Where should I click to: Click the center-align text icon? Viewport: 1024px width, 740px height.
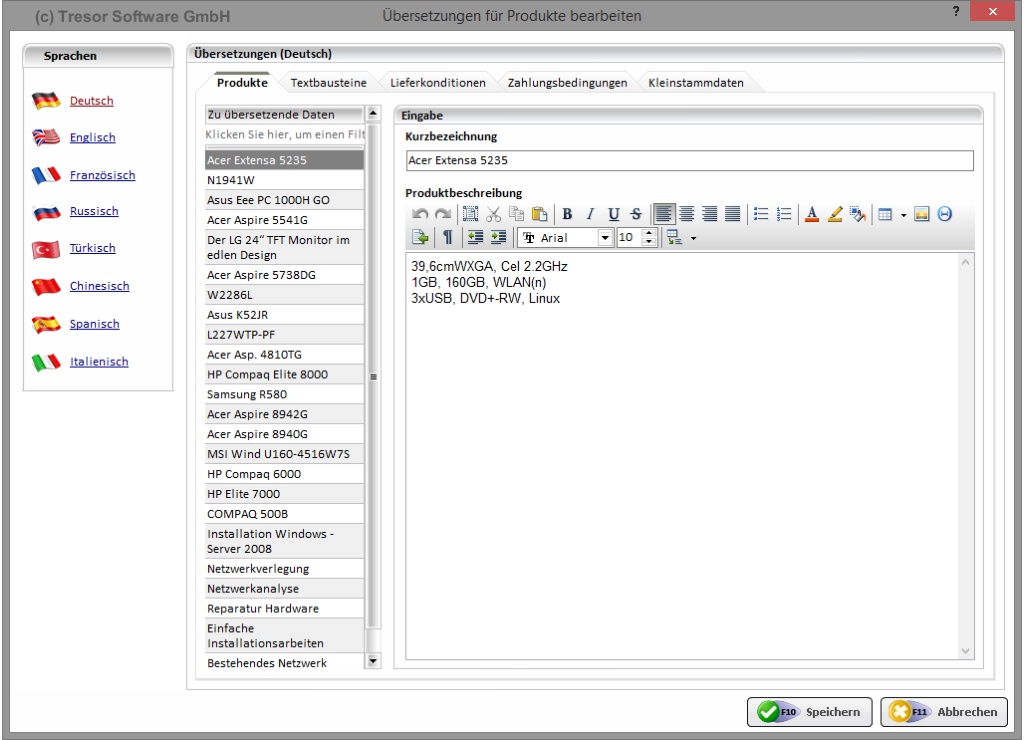pyautogui.click(x=687, y=213)
